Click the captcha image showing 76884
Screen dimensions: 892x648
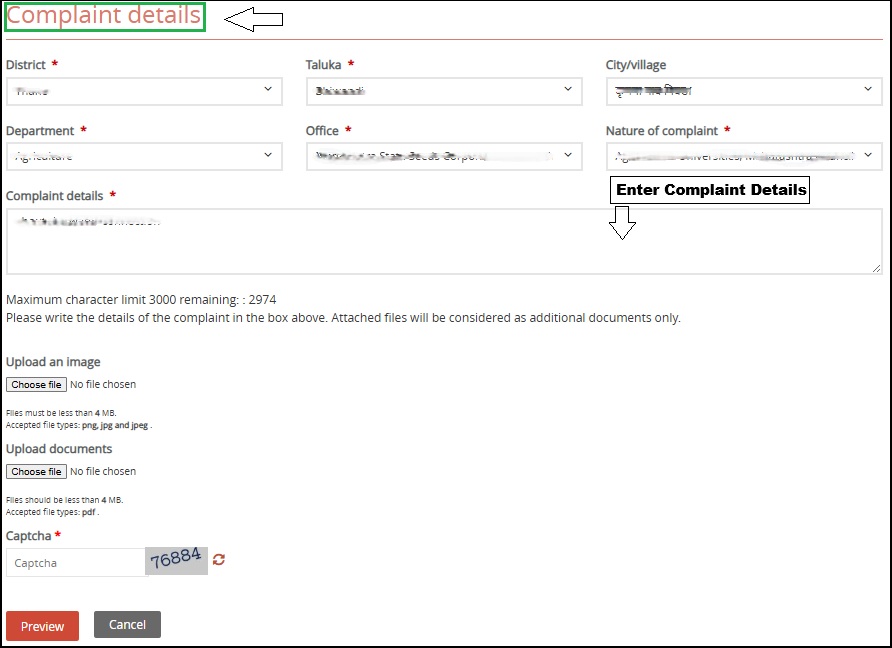point(177,560)
